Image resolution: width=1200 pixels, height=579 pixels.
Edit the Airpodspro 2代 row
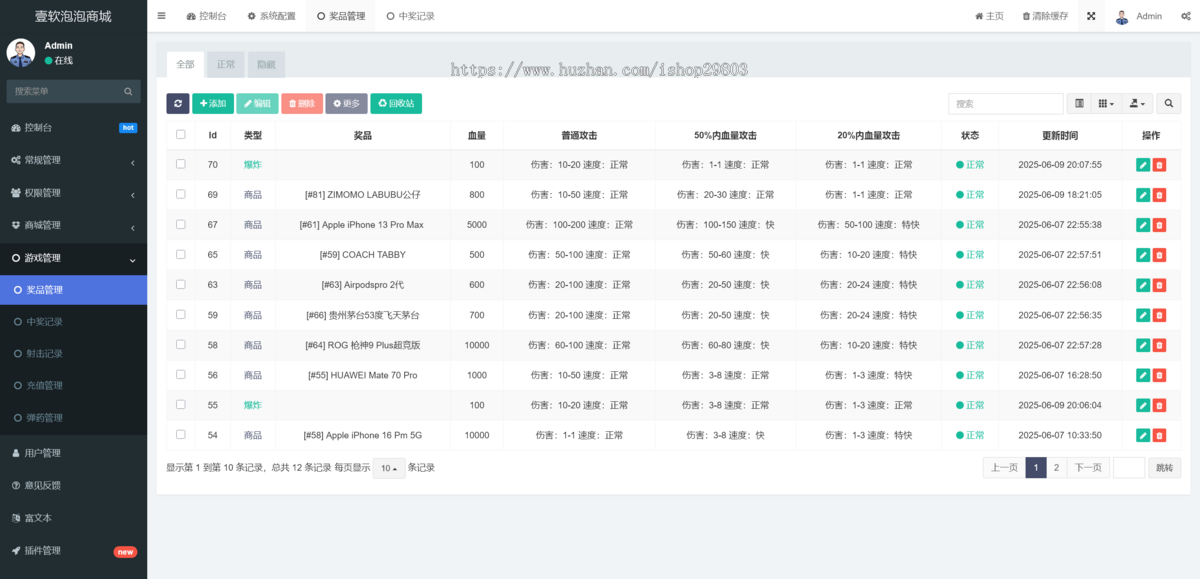pyautogui.click(x=1143, y=285)
